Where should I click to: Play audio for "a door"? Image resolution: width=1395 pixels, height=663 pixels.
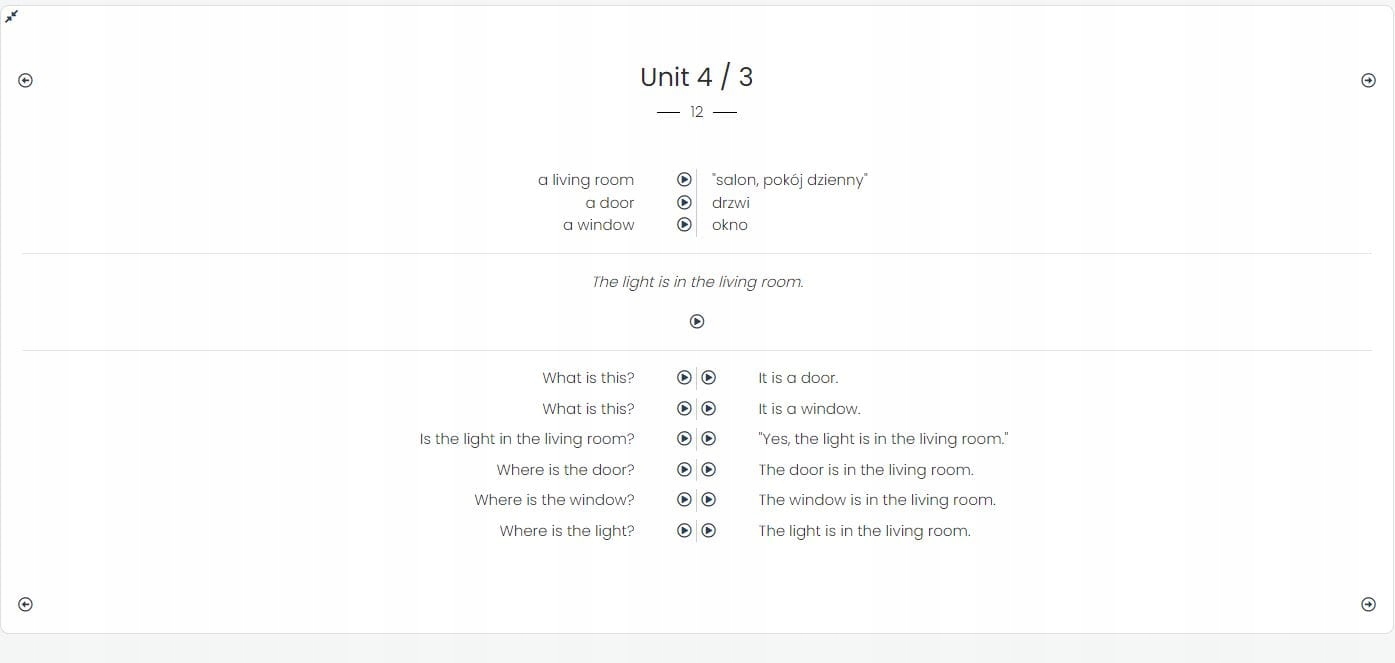coord(684,203)
